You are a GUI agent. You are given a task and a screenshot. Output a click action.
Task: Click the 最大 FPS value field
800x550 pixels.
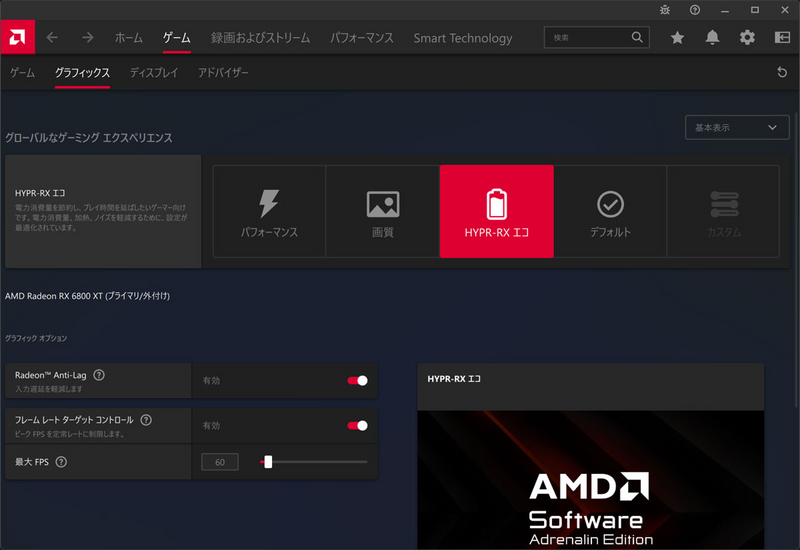(x=220, y=462)
